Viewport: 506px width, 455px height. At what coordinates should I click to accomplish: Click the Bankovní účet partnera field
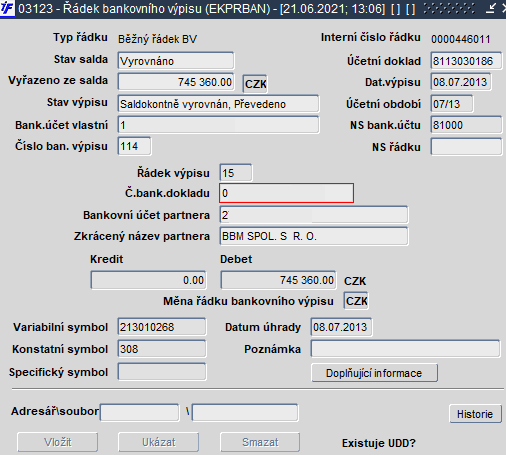coord(314,215)
